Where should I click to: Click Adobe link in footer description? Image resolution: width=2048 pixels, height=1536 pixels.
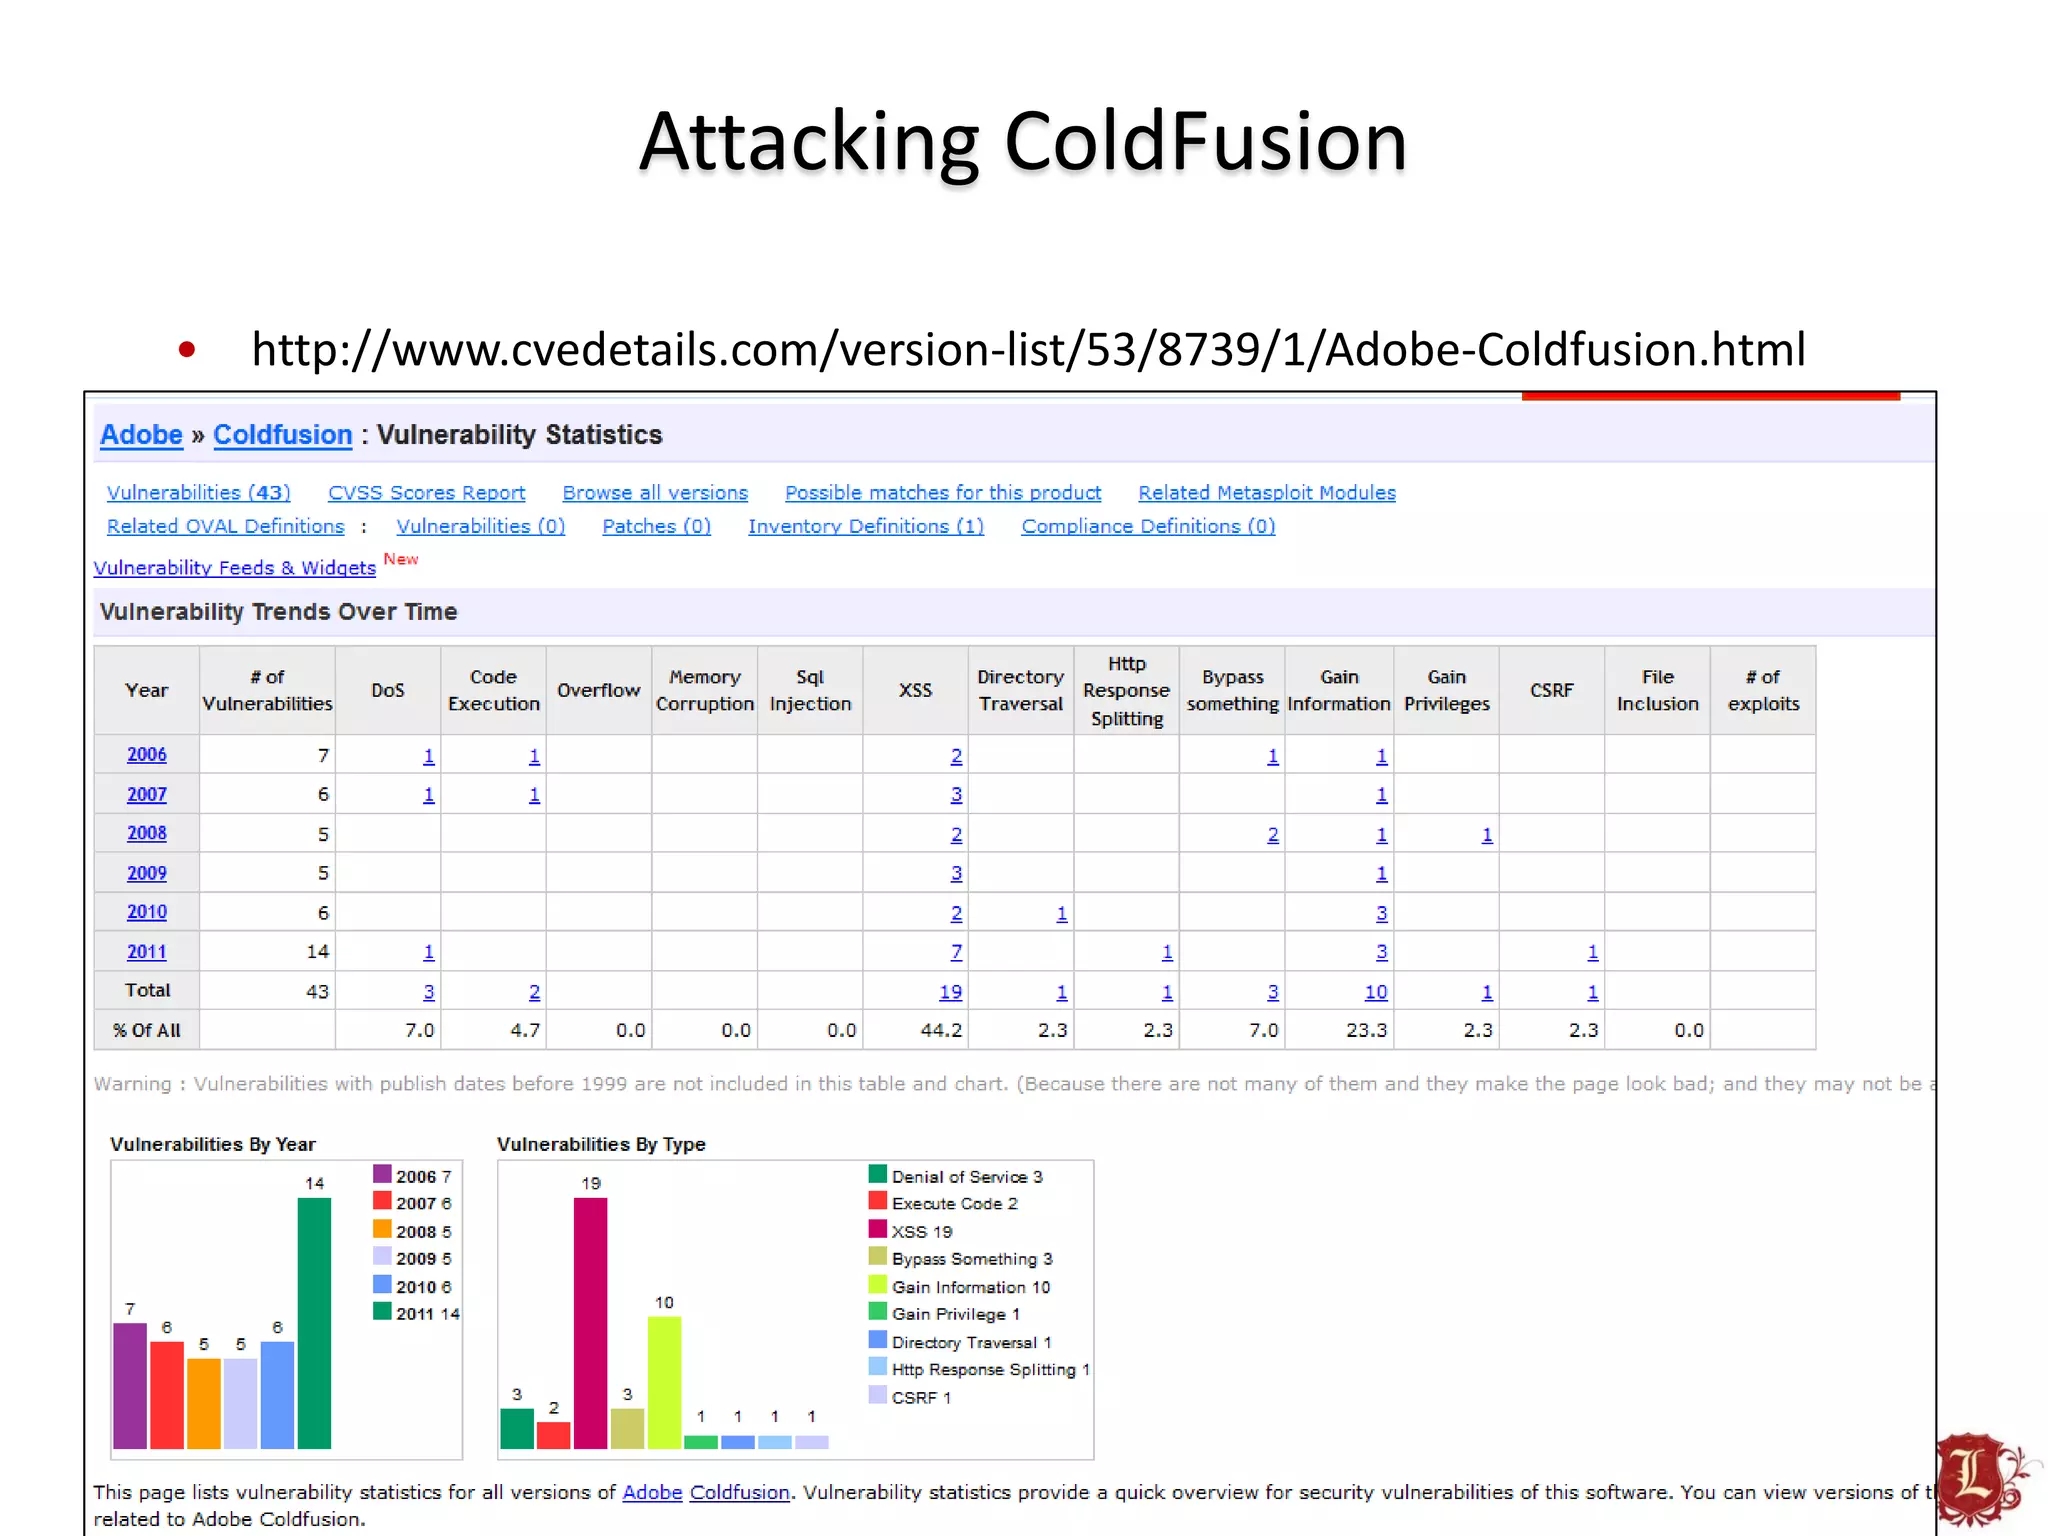coord(652,1492)
